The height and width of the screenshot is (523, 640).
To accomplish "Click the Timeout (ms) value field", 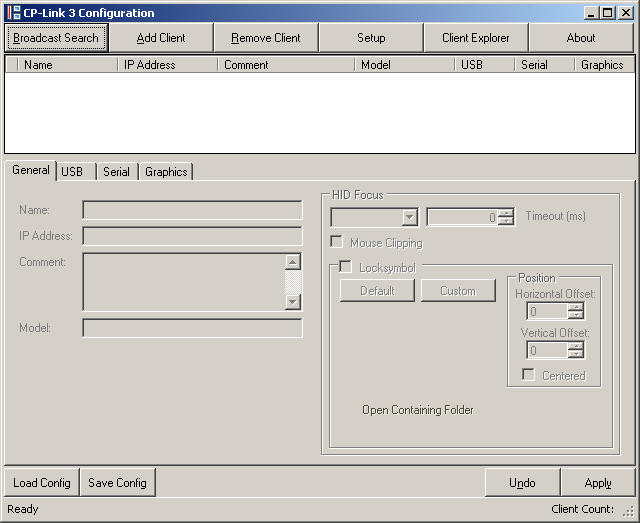I will pos(462,217).
